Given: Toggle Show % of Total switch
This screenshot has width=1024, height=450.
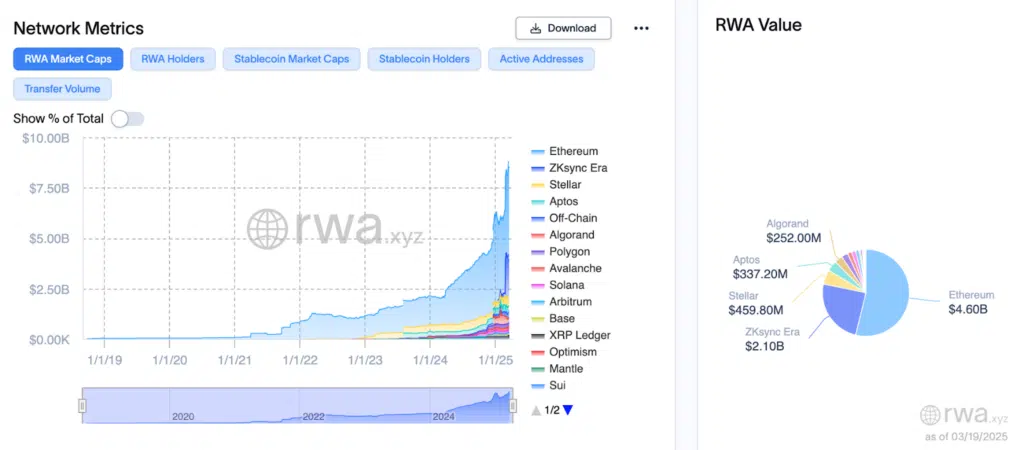Looking at the screenshot, I should click(x=127, y=119).
